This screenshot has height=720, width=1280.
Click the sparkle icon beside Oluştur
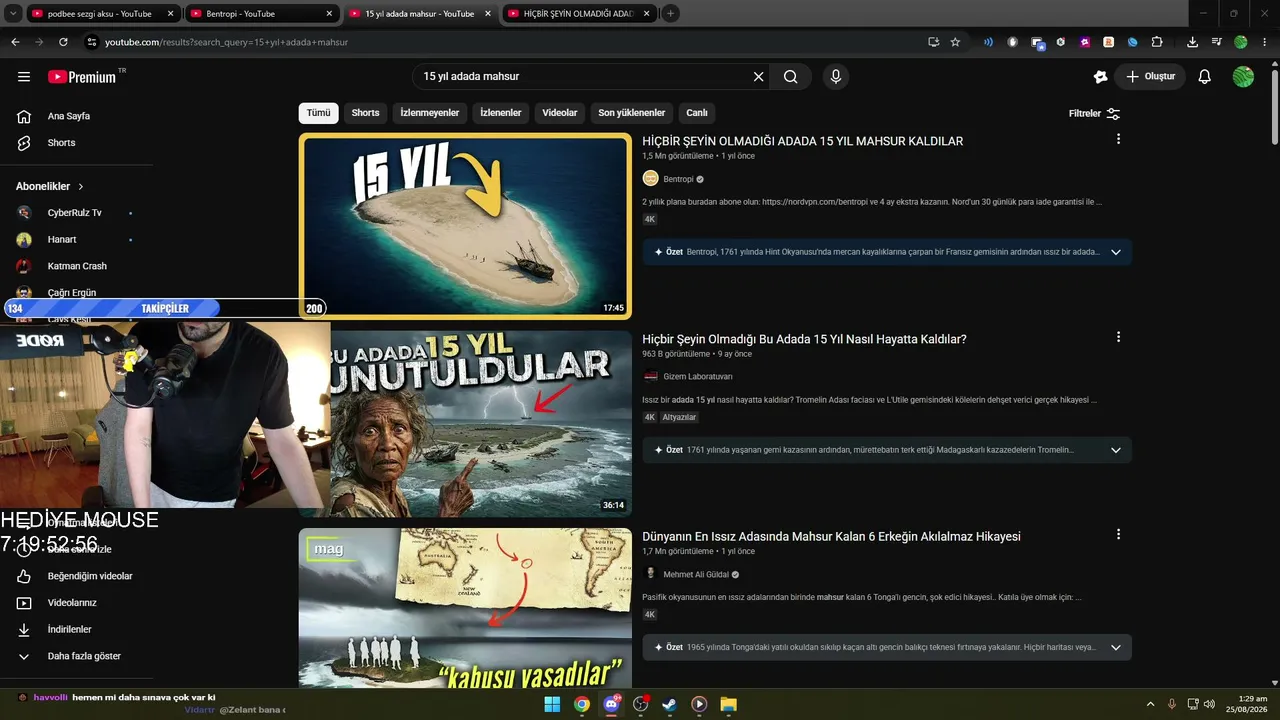(x=1101, y=77)
